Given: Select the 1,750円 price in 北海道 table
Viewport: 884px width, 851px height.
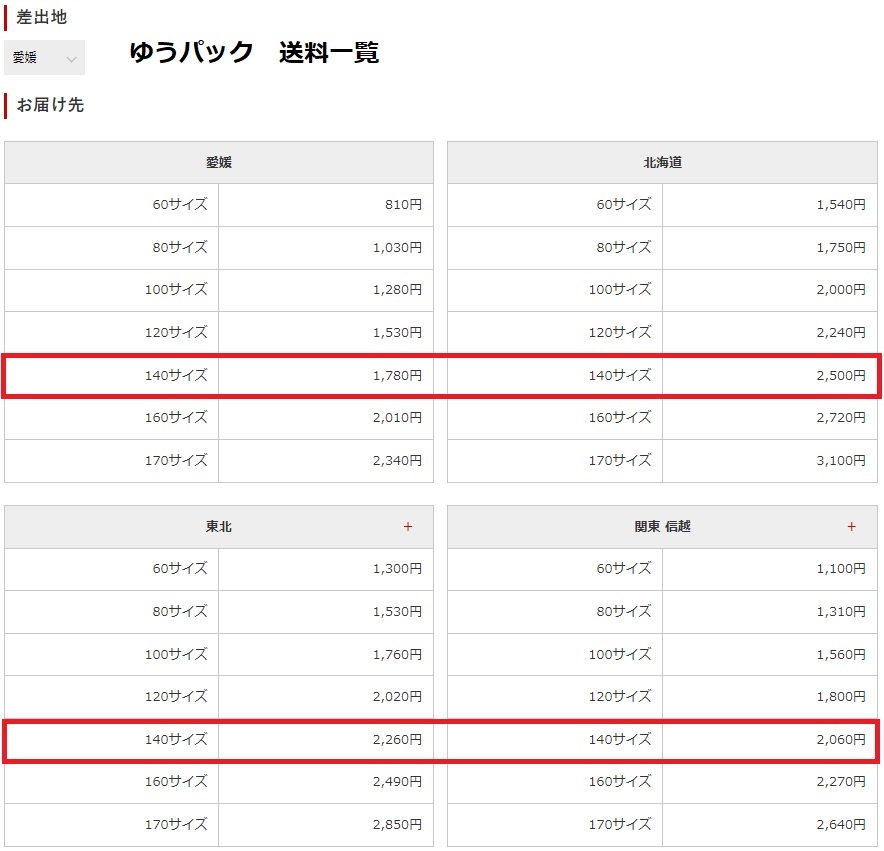Looking at the screenshot, I should [841, 248].
